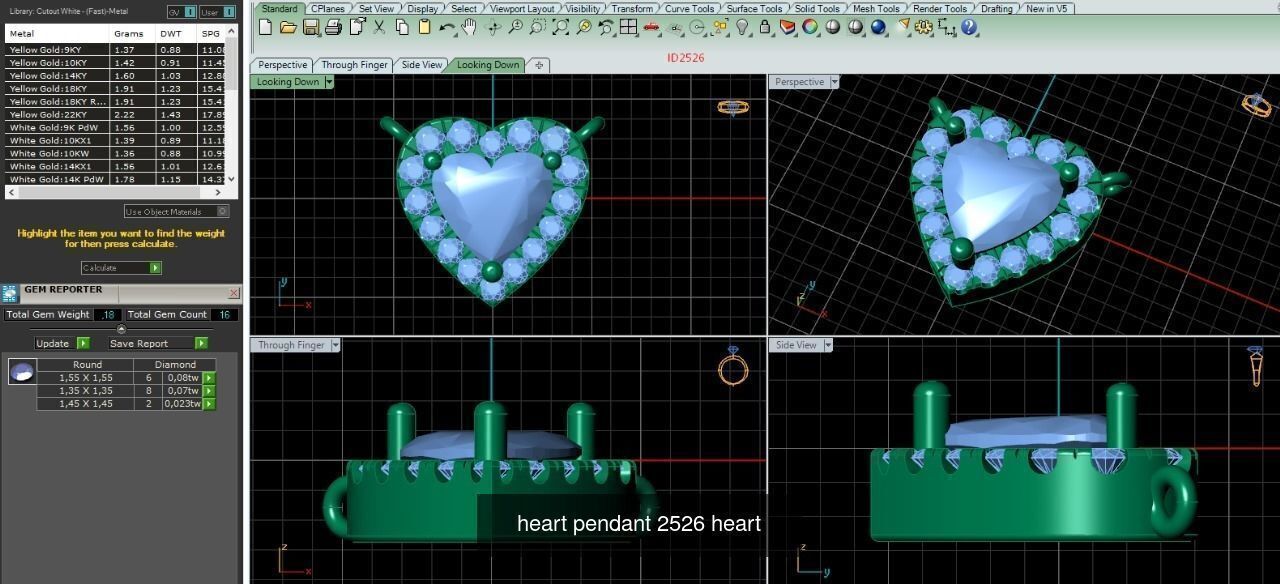Switch to the Drafting toolbar tab

pyautogui.click(x=996, y=8)
